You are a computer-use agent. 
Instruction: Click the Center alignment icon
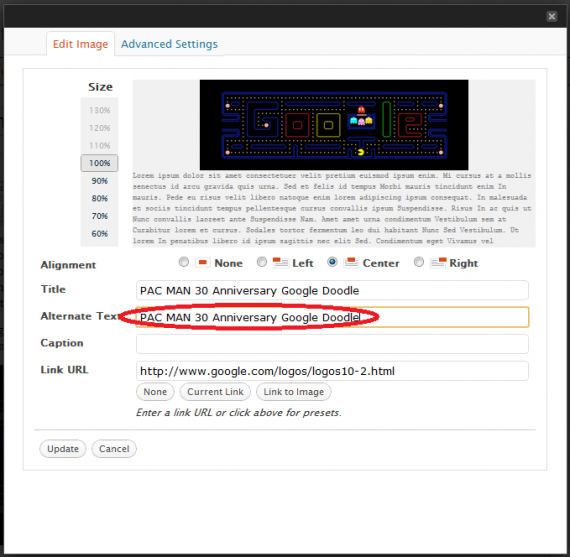[x=351, y=262]
